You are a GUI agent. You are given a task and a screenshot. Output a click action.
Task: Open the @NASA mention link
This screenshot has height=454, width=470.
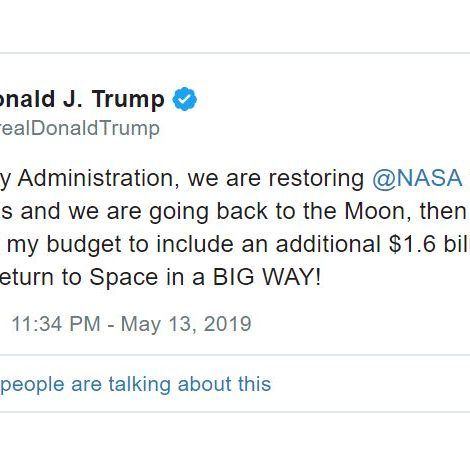pyautogui.click(x=417, y=178)
